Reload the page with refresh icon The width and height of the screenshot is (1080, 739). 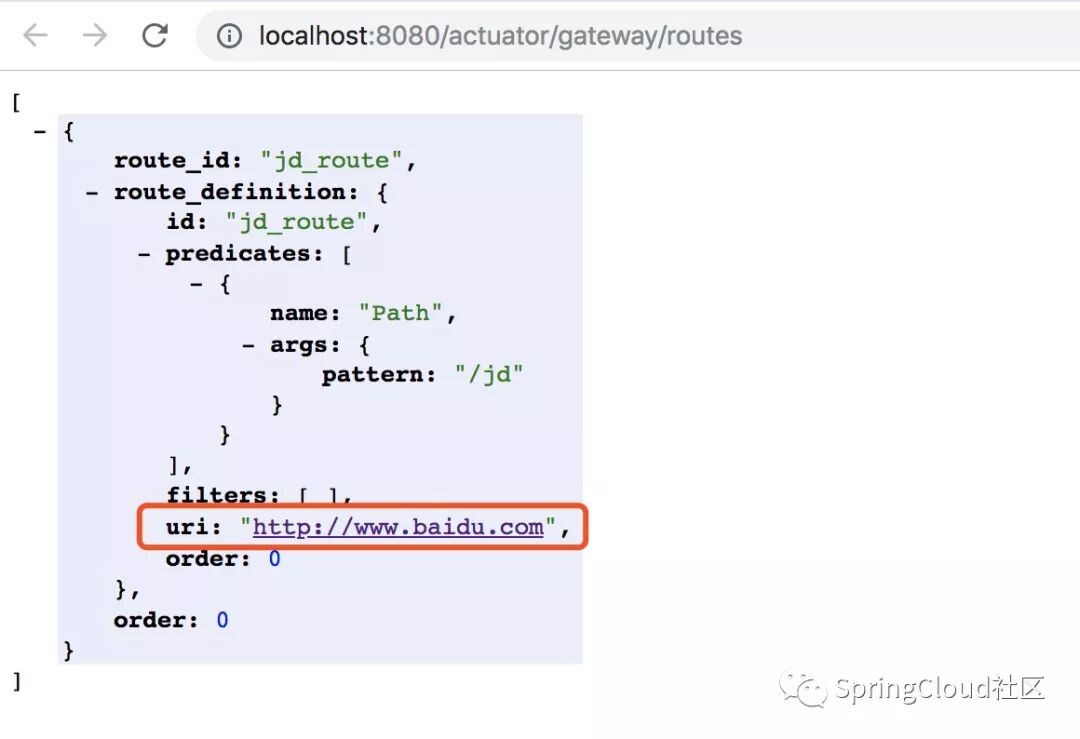click(x=155, y=35)
